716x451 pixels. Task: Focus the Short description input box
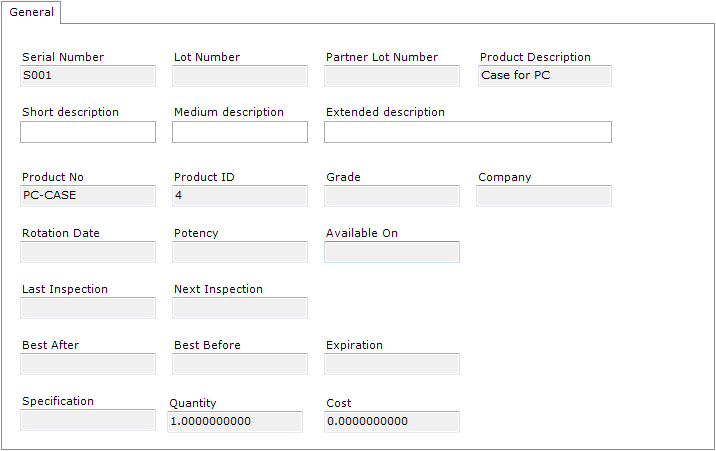coord(88,132)
